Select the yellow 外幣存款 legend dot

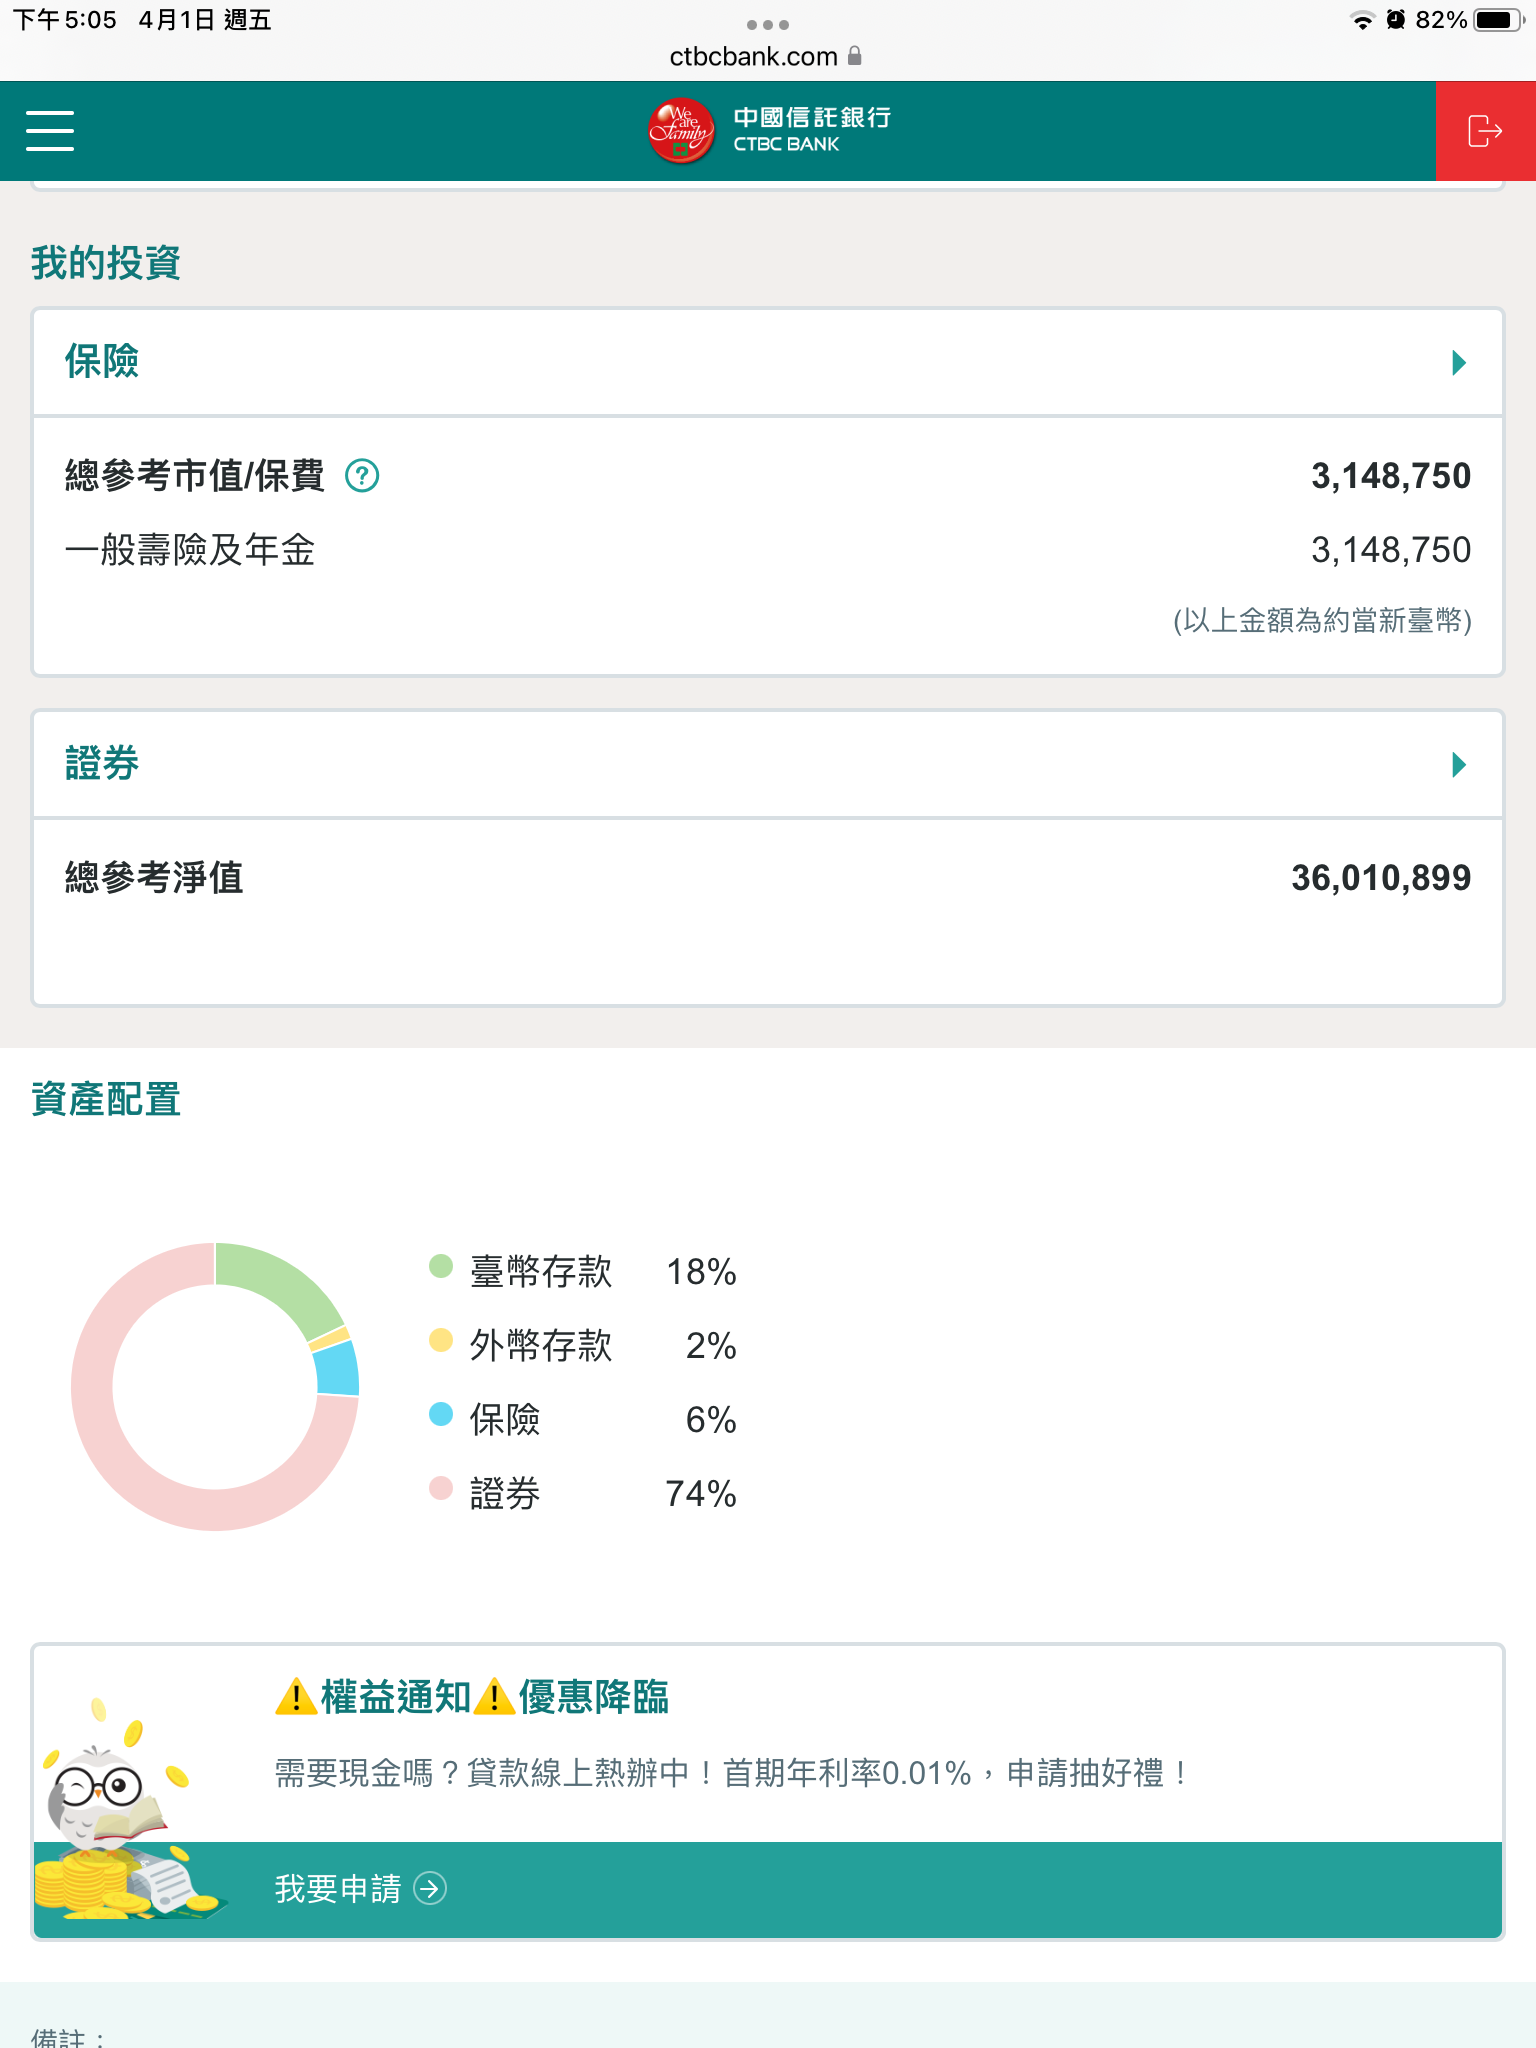click(441, 1341)
